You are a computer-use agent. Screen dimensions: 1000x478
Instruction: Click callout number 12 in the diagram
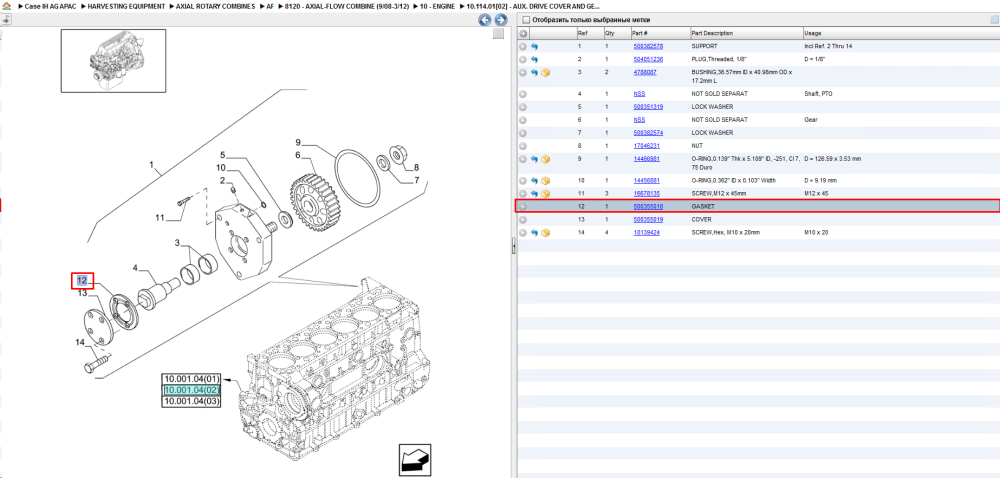point(82,280)
